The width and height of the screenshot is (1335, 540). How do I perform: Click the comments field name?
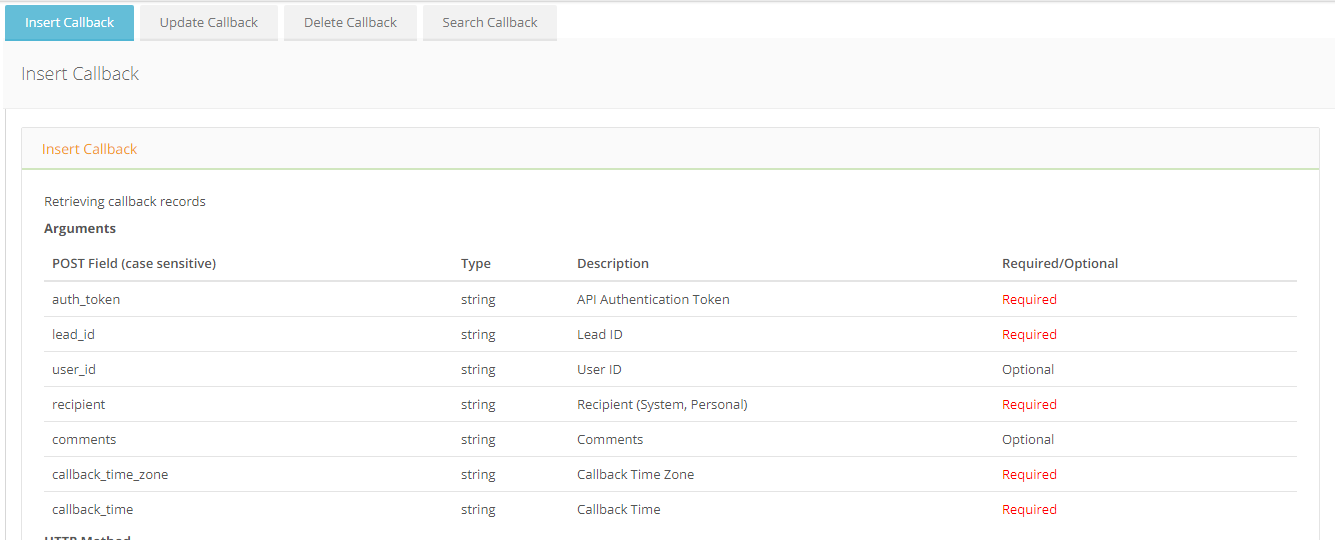[x=84, y=439]
